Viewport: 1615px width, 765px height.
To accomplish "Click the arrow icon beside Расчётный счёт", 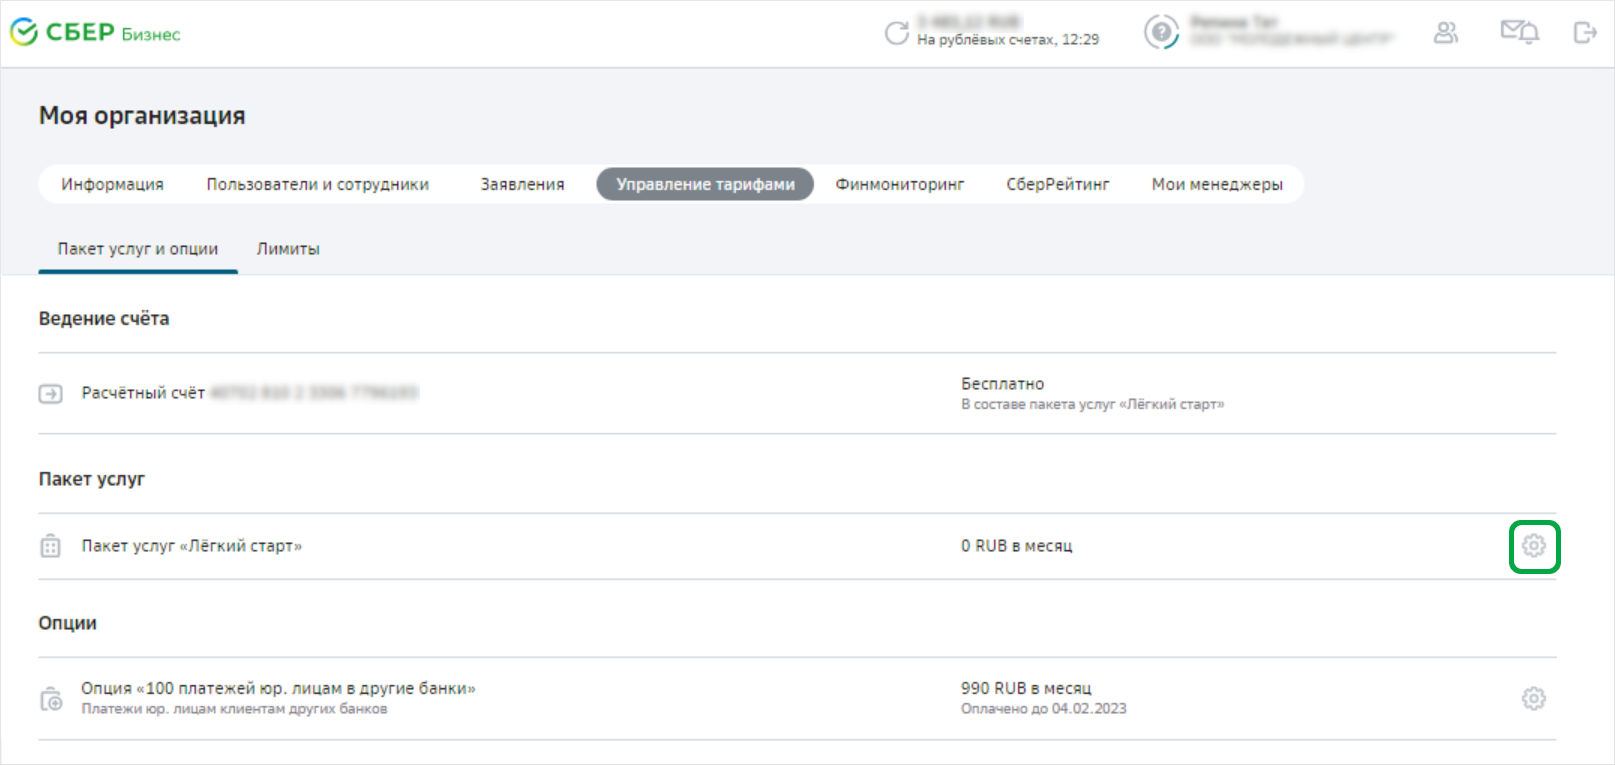I will tap(50, 394).
